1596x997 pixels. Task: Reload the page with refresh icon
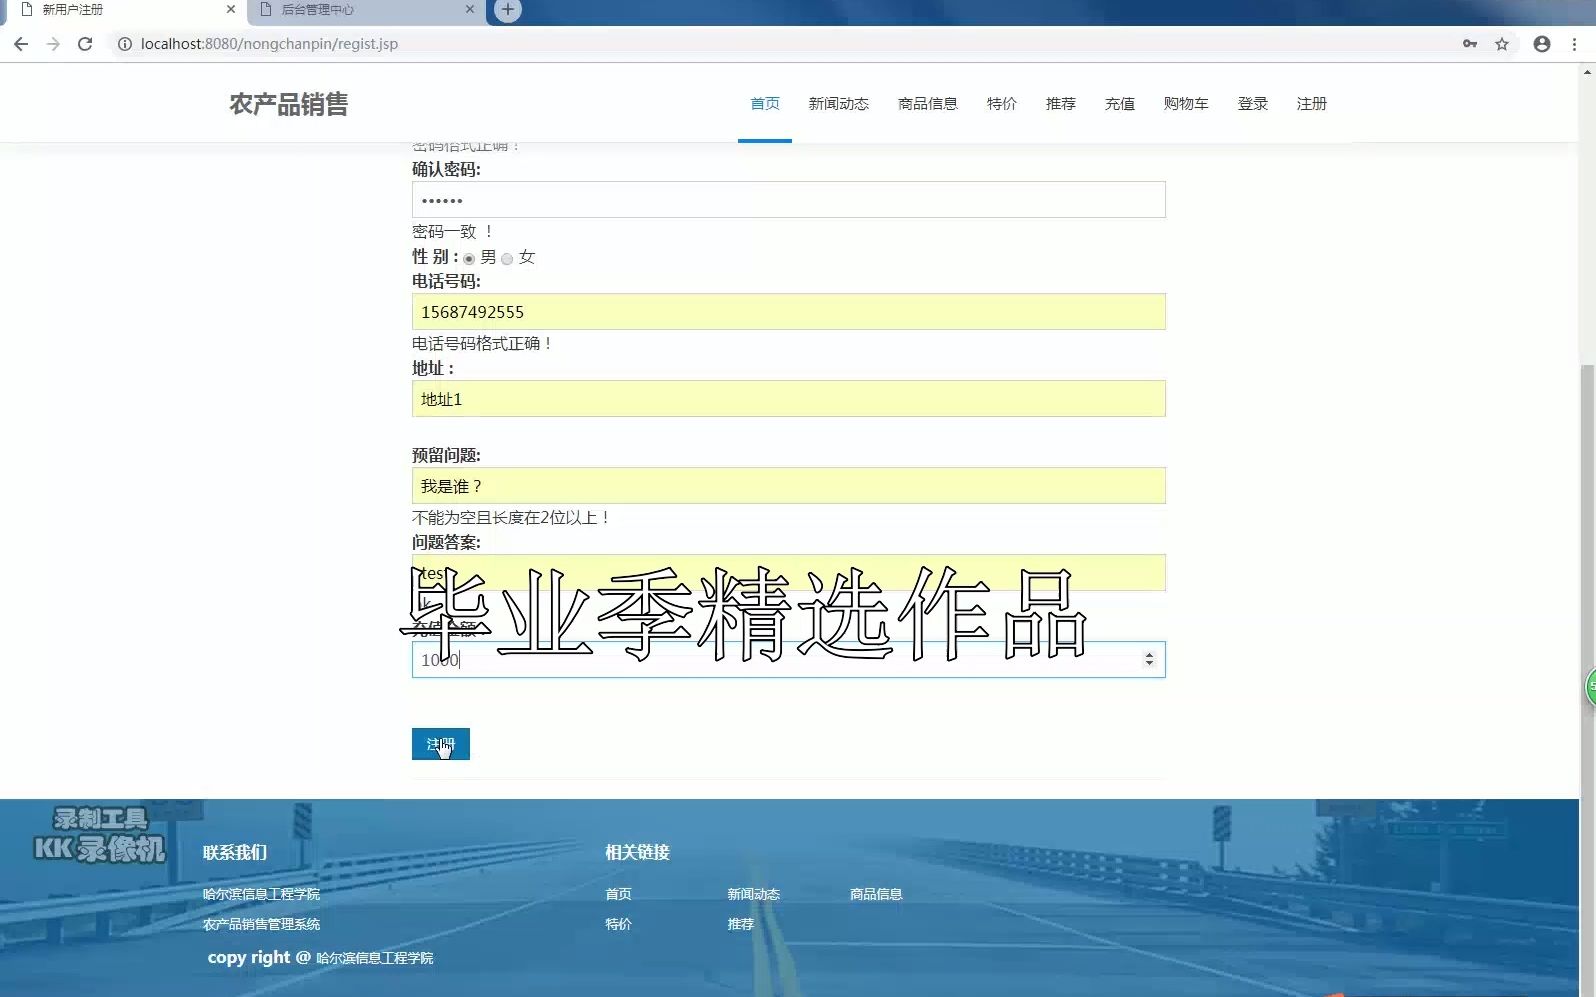point(85,44)
